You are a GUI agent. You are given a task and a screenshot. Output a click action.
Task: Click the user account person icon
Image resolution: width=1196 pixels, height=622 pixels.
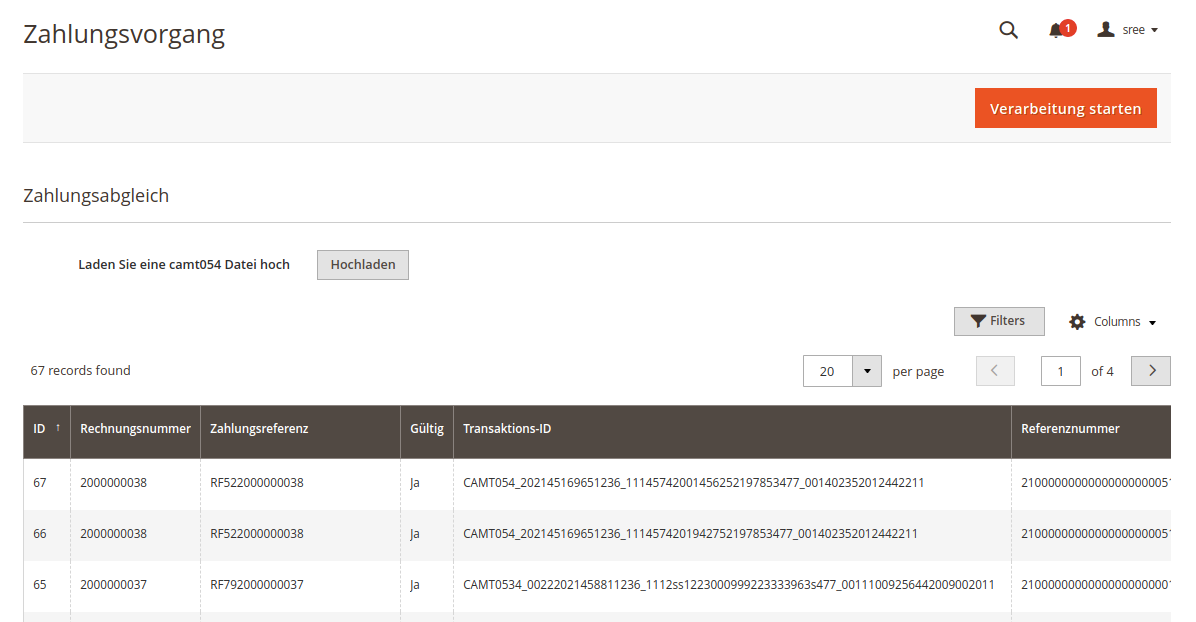click(1106, 29)
